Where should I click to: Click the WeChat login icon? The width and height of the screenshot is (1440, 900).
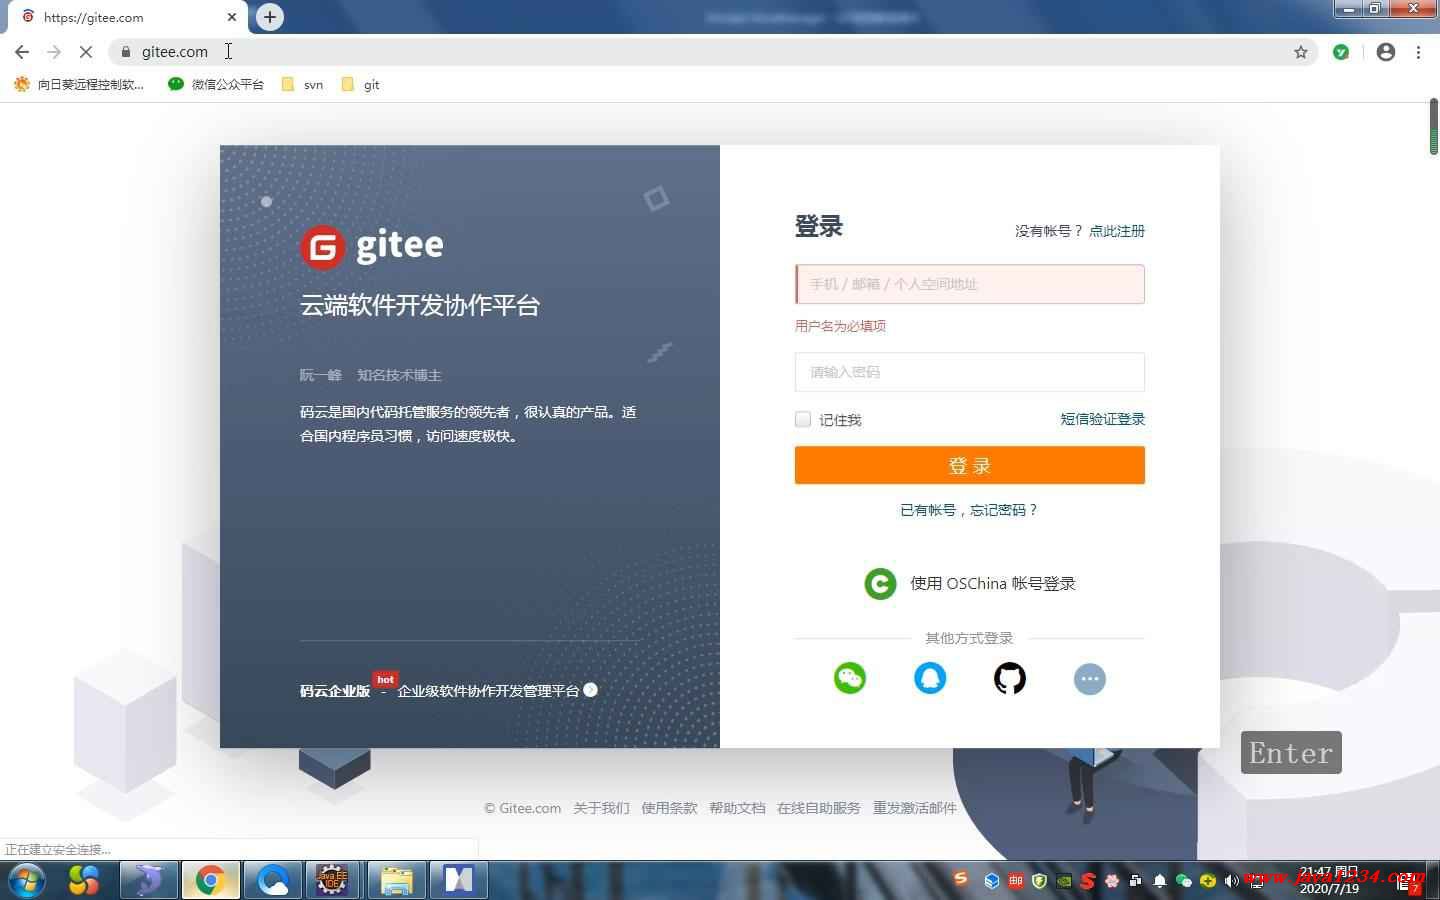tap(850, 678)
